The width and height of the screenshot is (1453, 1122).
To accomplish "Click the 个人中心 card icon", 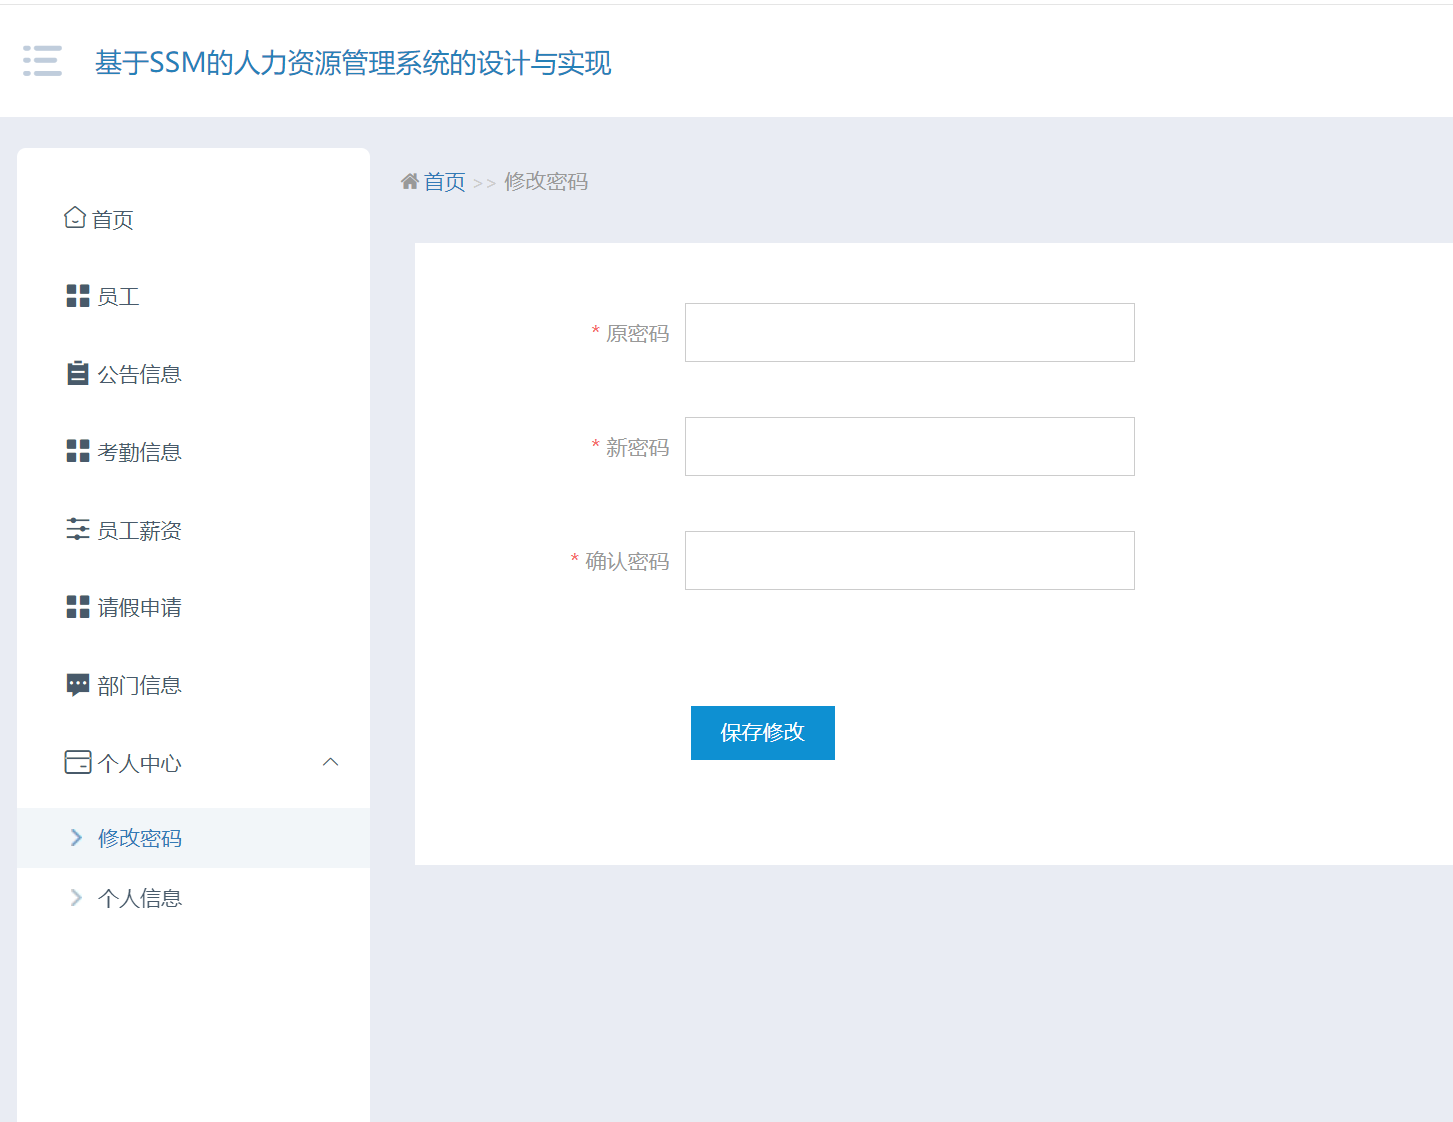I will pyautogui.click(x=77, y=761).
